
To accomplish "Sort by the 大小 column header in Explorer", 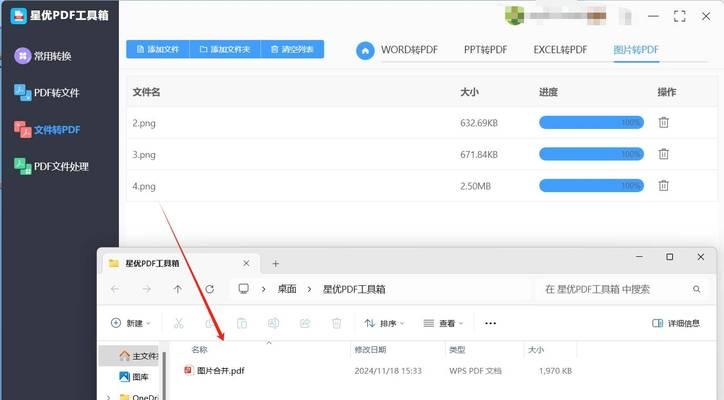I will click(536, 350).
